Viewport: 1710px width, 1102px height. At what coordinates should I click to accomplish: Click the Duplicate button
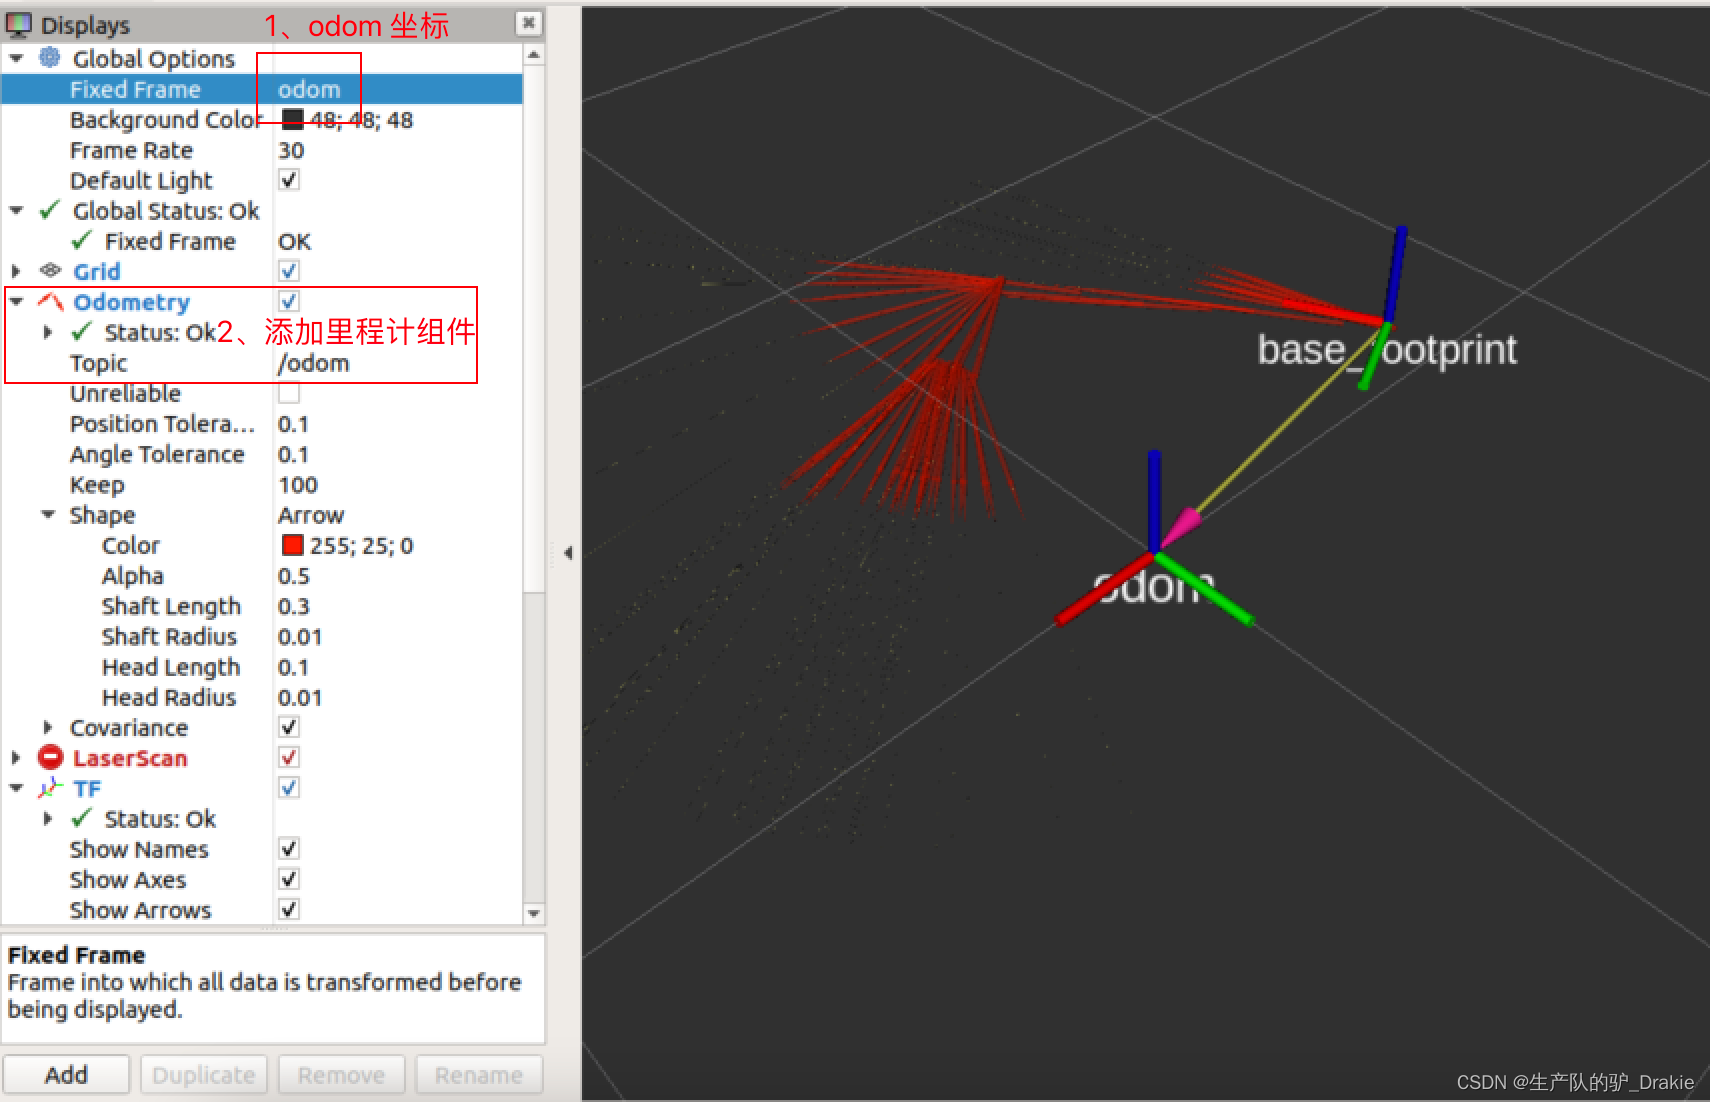pos(204,1074)
